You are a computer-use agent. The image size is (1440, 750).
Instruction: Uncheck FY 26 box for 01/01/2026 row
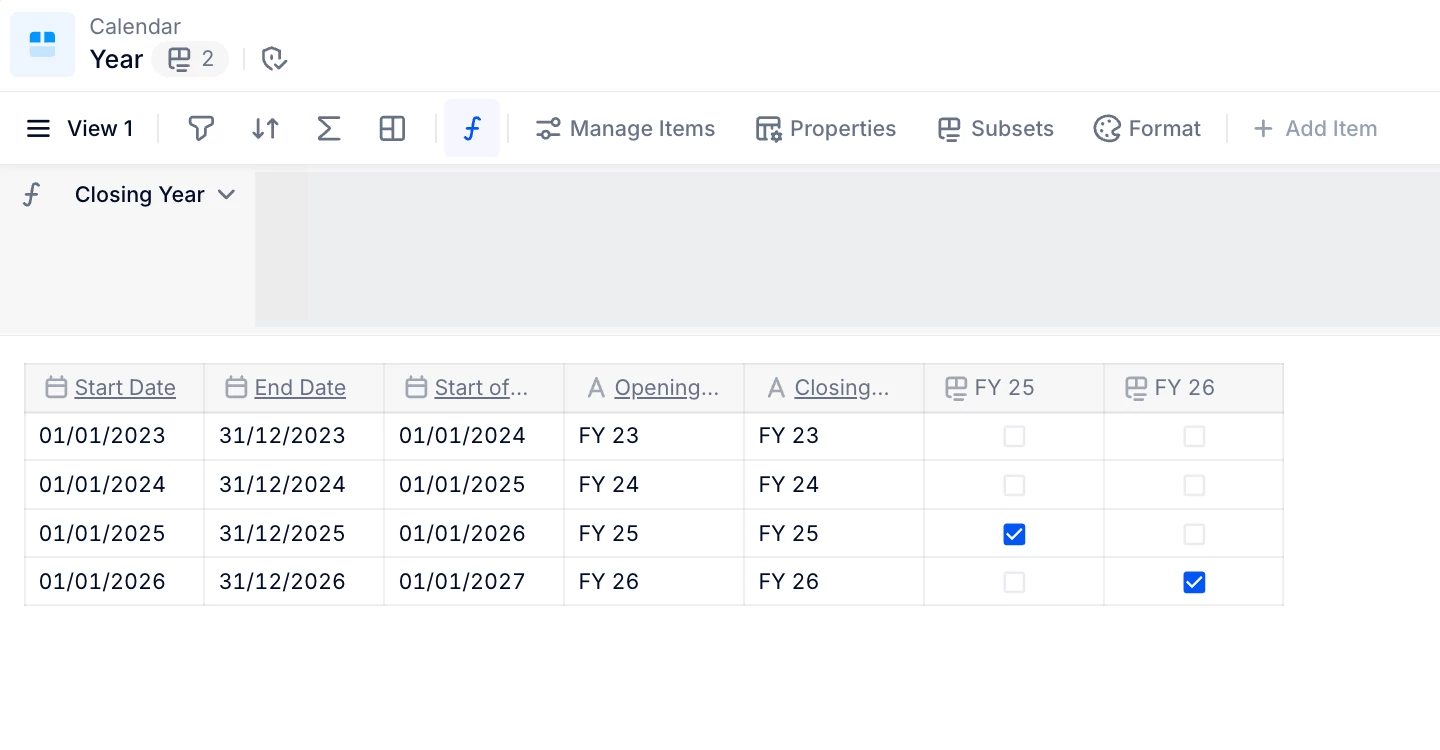pos(1194,582)
